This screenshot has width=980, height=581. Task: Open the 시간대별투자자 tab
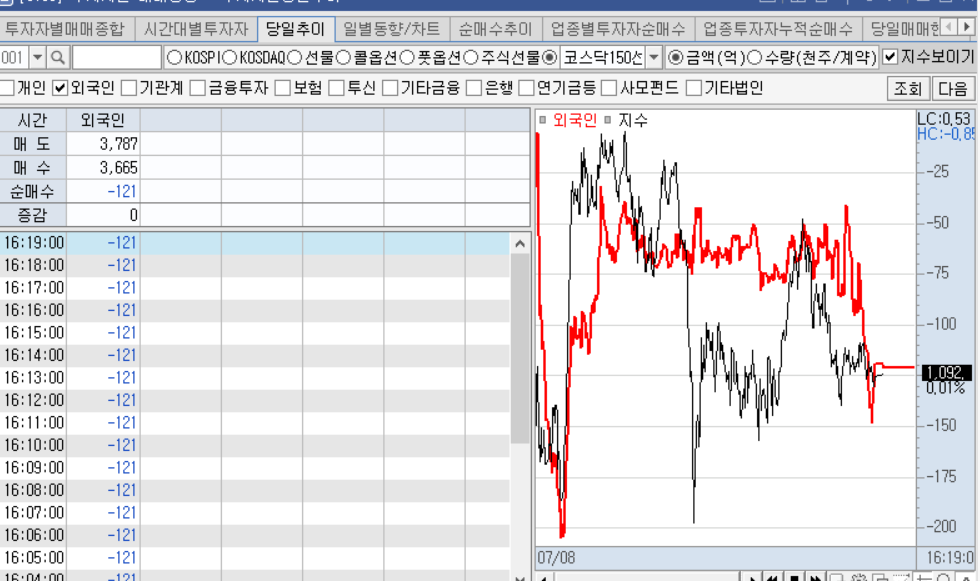196,29
